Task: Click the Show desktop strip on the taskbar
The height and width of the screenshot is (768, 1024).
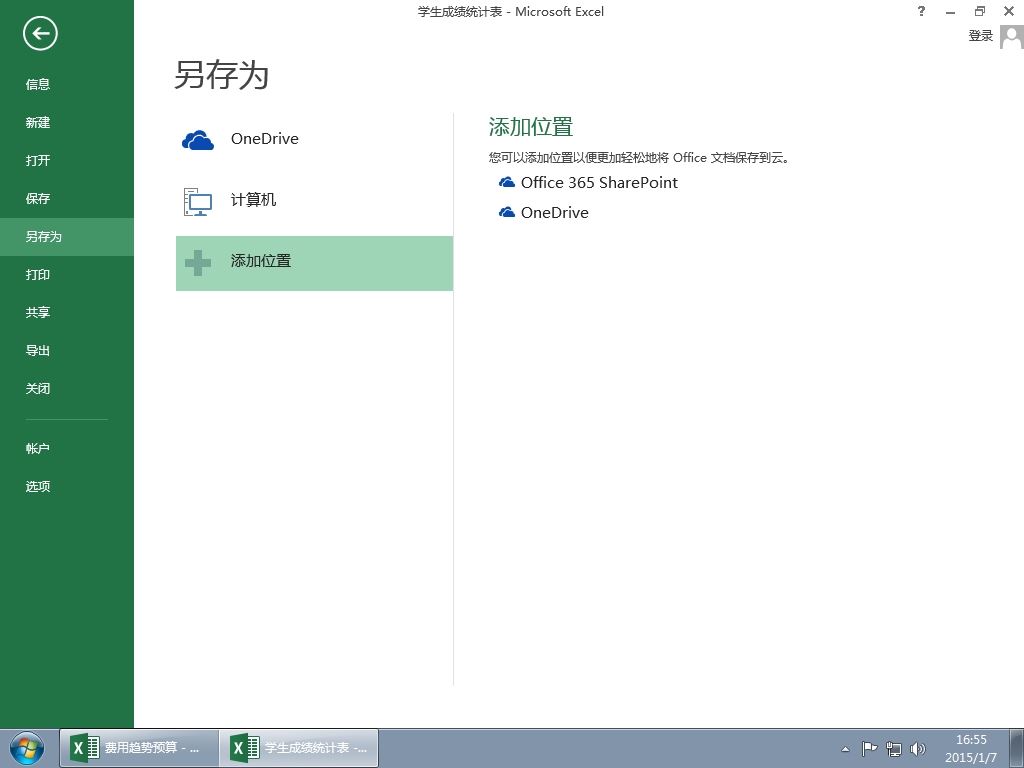Action: [1017, 748]
